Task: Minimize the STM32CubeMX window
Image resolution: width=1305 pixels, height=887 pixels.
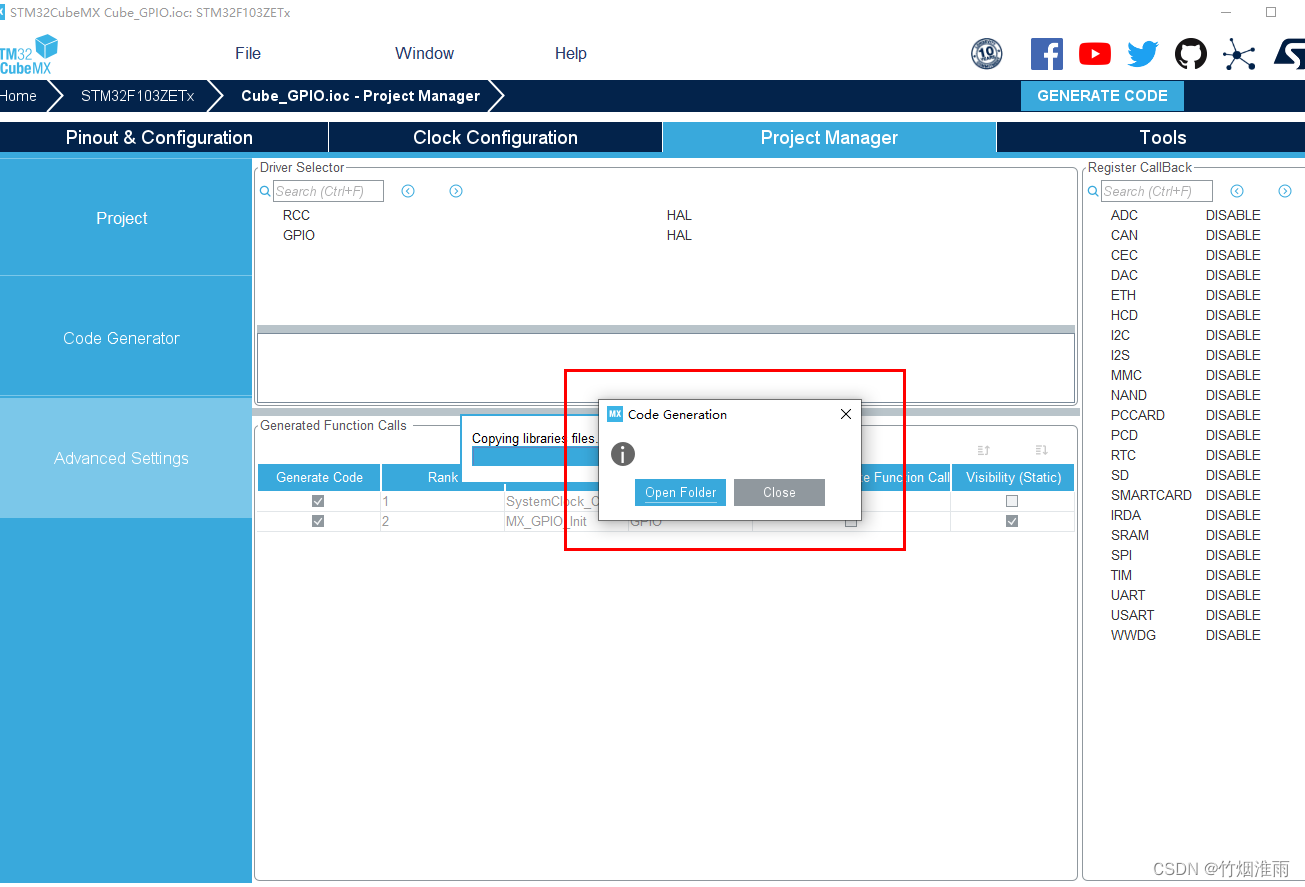Action: tap(1227, 12)
